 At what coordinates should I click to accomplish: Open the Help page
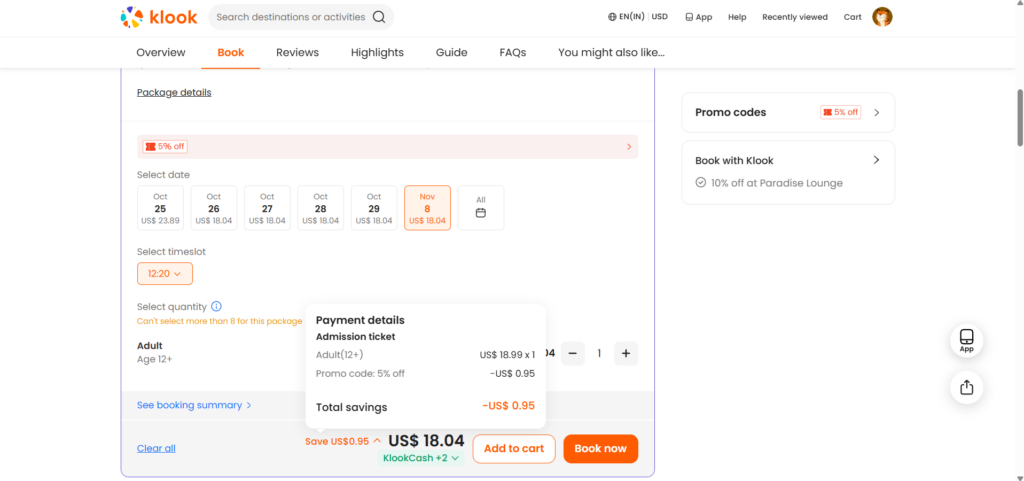pyautogui.click(x=737, y=17)
